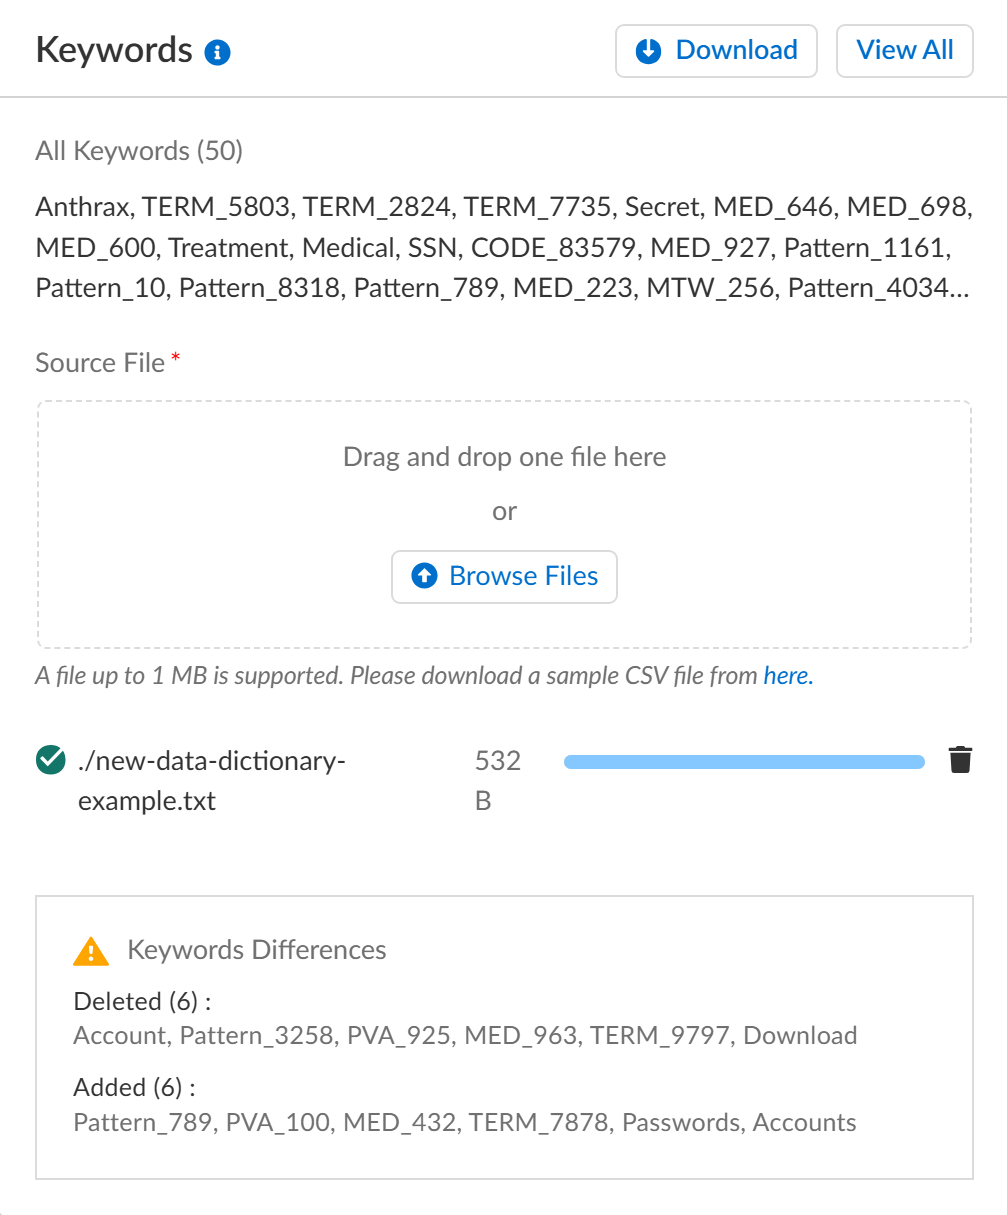Open the sample CSV 'here' link
1007x1215 pixels.
(786, 675)
